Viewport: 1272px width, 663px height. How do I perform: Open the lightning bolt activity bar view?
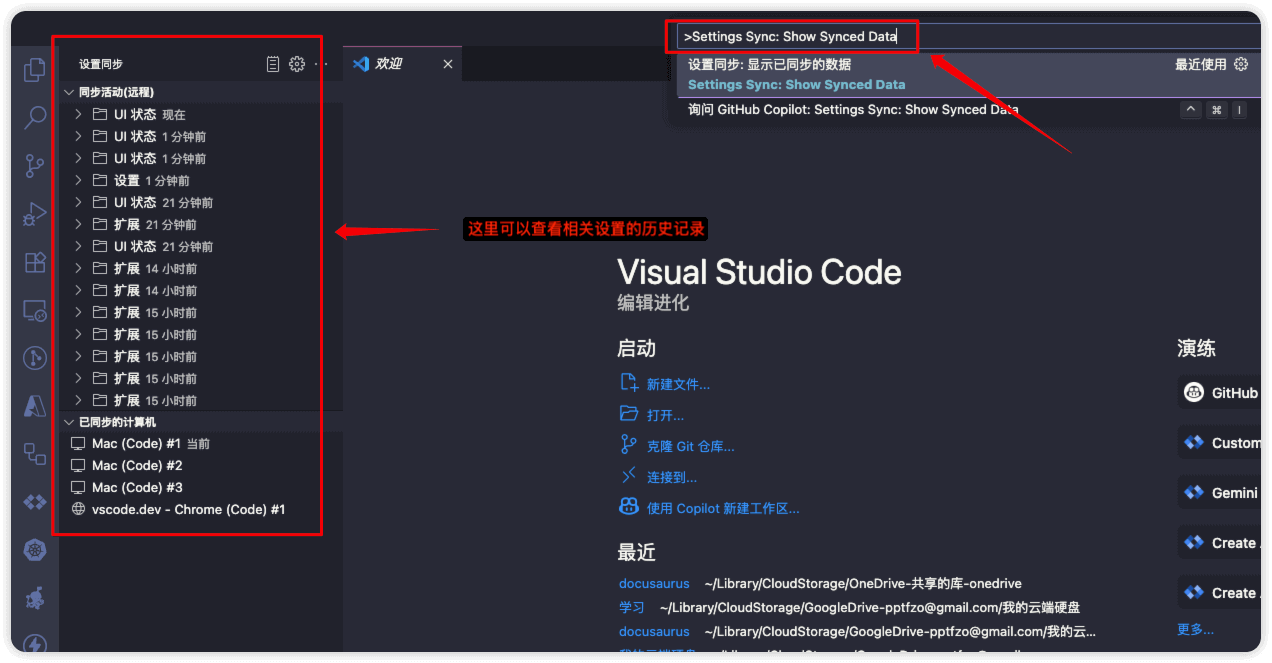point(35,645)
